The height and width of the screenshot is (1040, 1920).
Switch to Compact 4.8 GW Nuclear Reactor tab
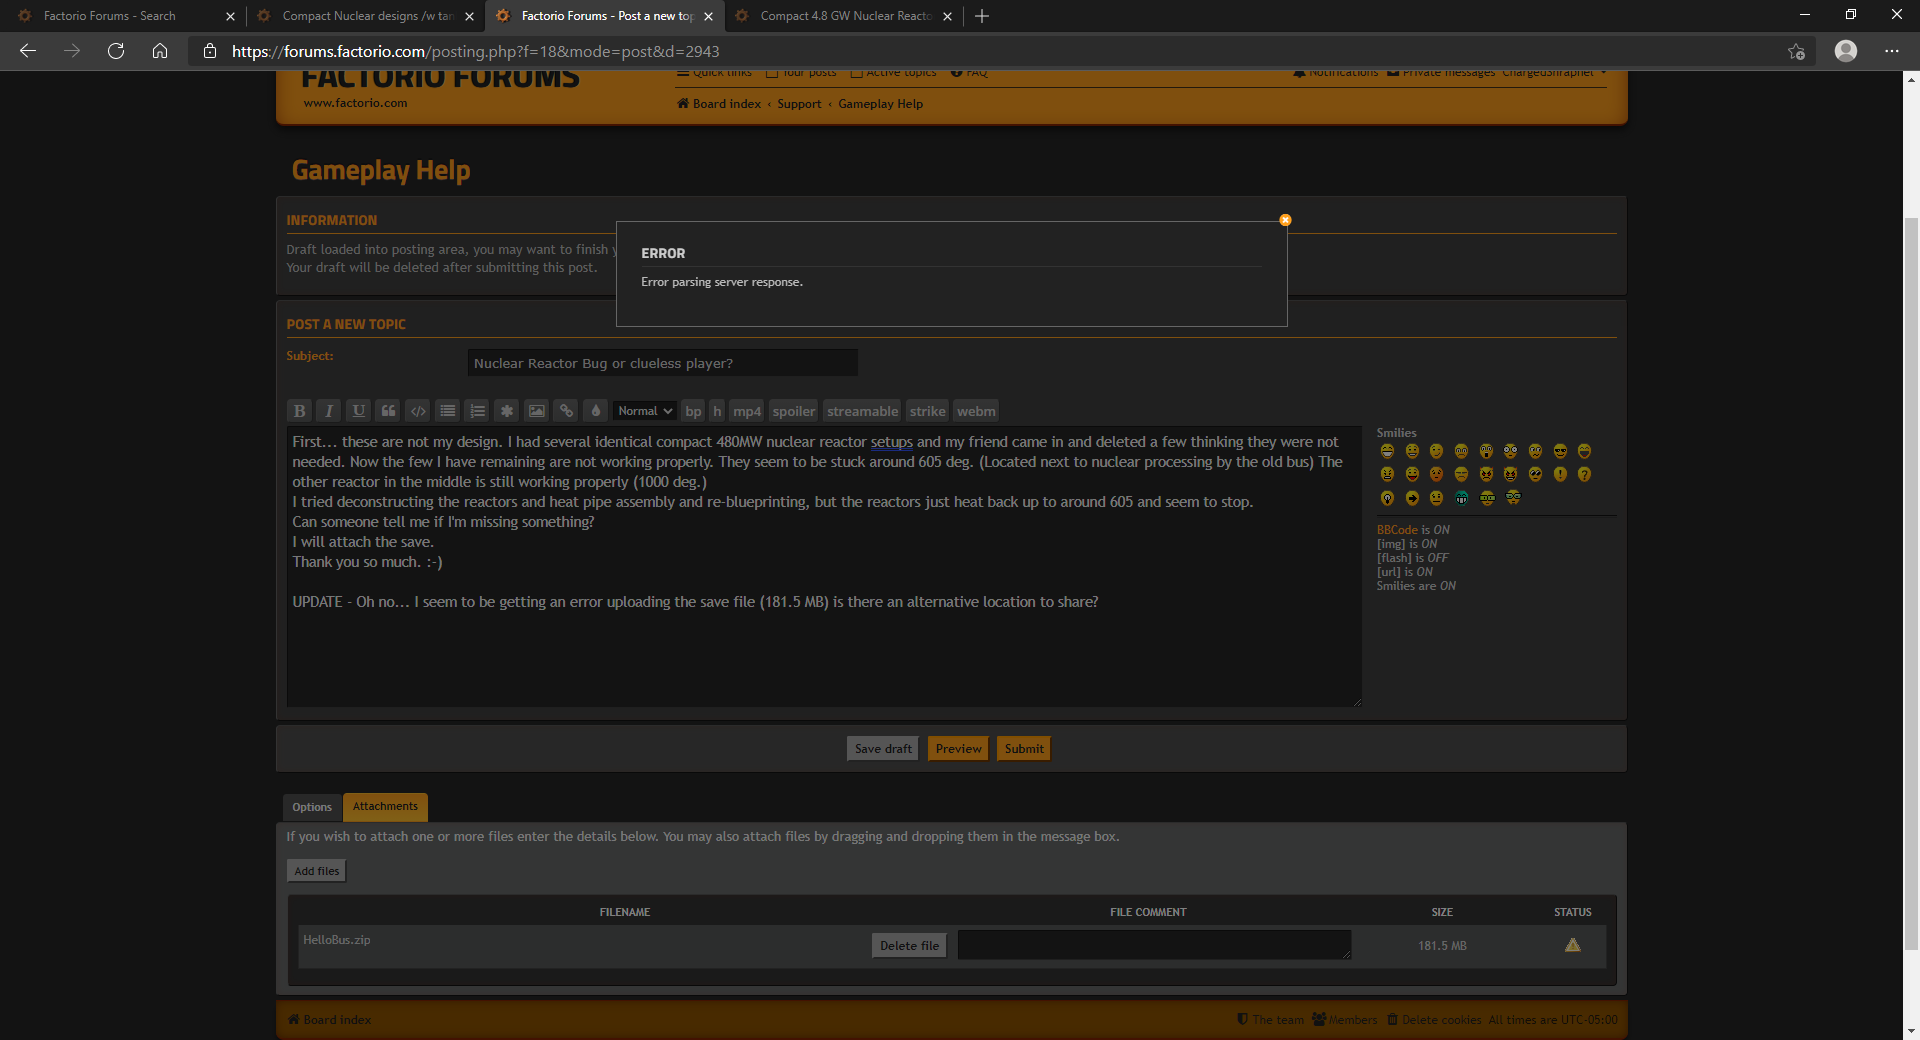[x=844, y=16]
